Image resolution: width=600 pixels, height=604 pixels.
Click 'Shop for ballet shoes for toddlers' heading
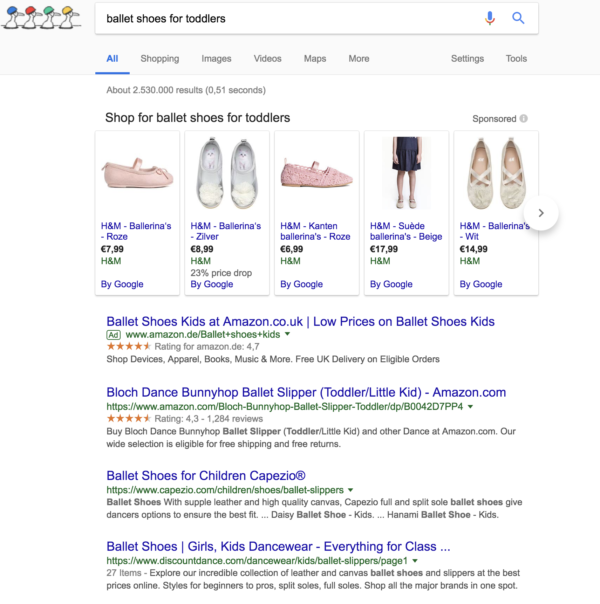(x=198, y=117)
